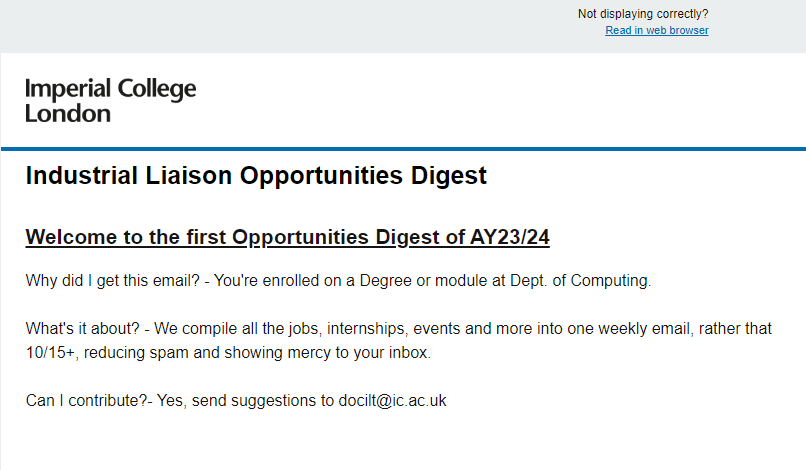Click the word London in the logo
Image resolution: width=806 pixels, height=470 pixels.
[x=68, y=113]
